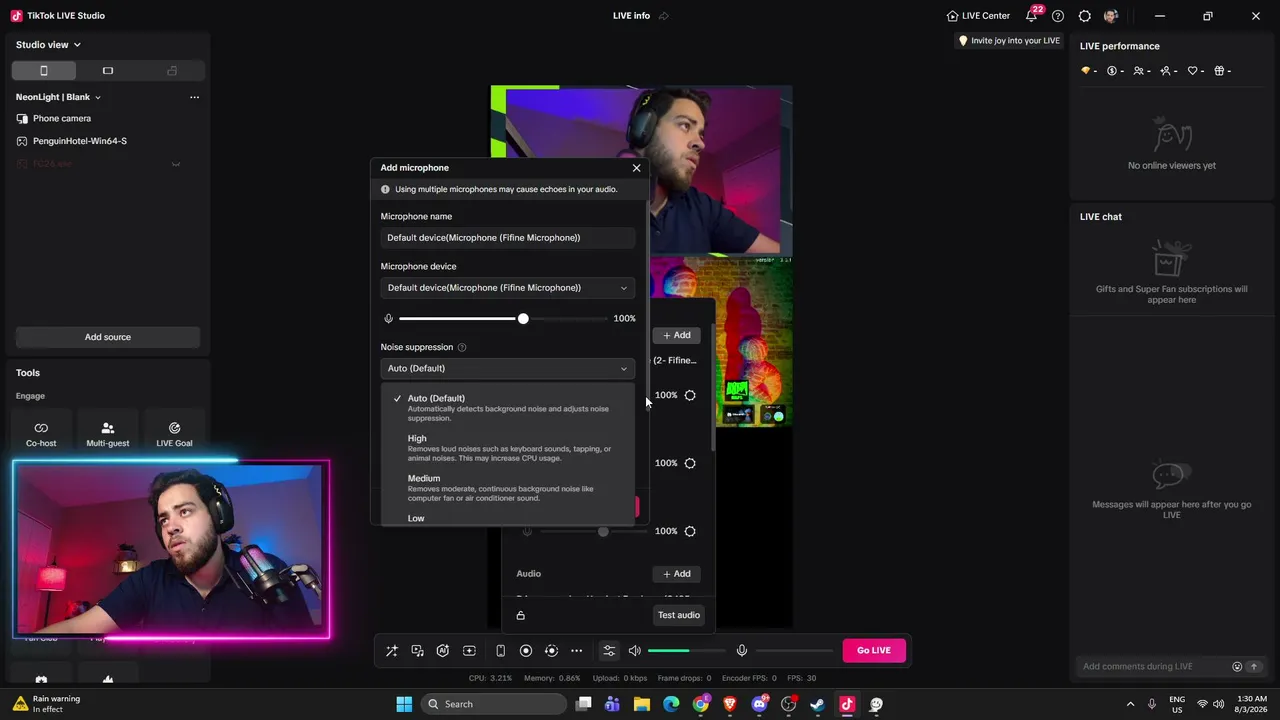The height and width of the screenshot is (720, 1280).
Task: Switch to landscape layout
Action: [x=108, y=71]
